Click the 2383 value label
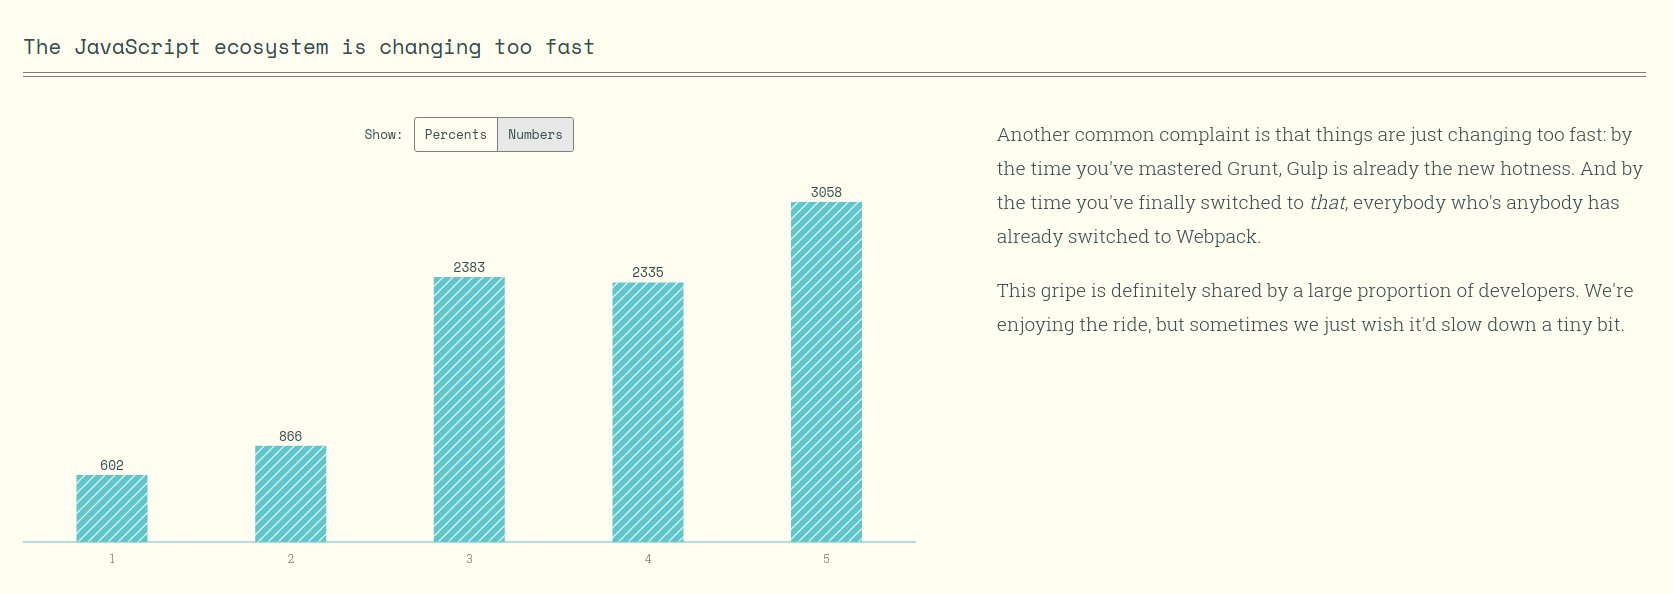The width and height of the screenshot is (1673, 594). 469,267
